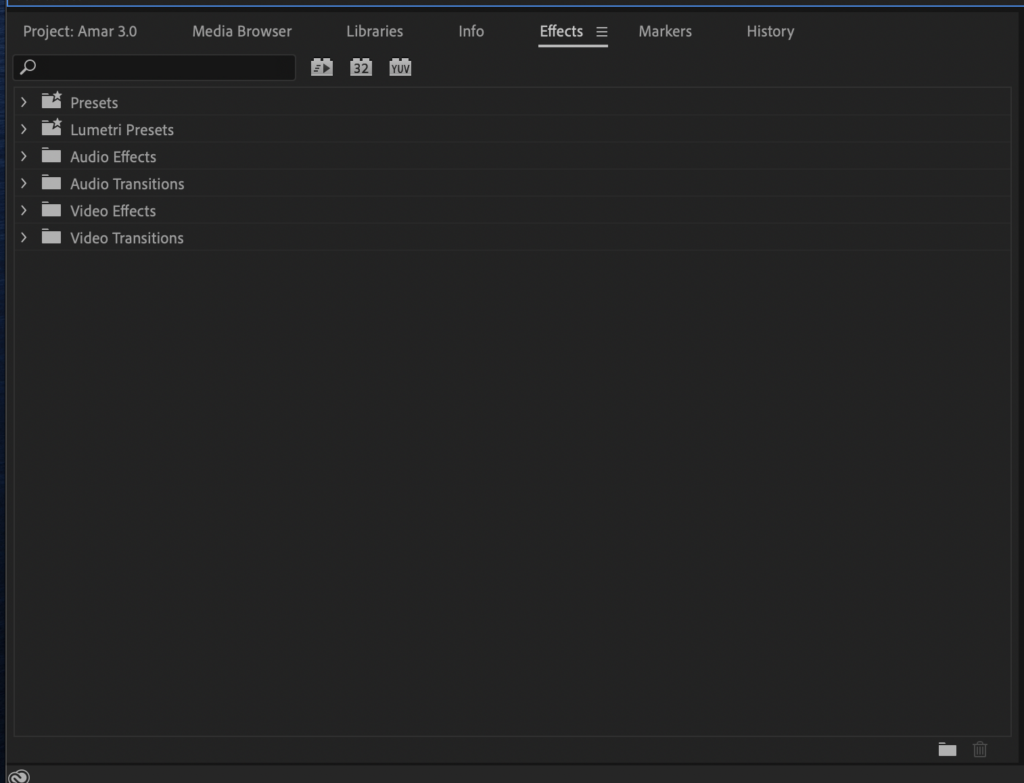Select the 'Audio Effects' label text
Image resolution: width=1024 pixels, height=783 pixels.
point(113,157)
